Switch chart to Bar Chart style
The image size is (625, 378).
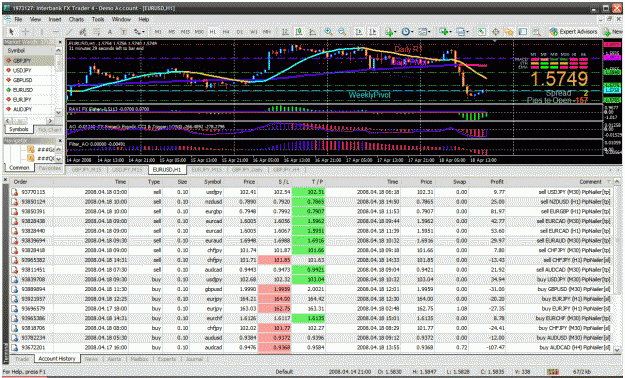click(285, 32)
